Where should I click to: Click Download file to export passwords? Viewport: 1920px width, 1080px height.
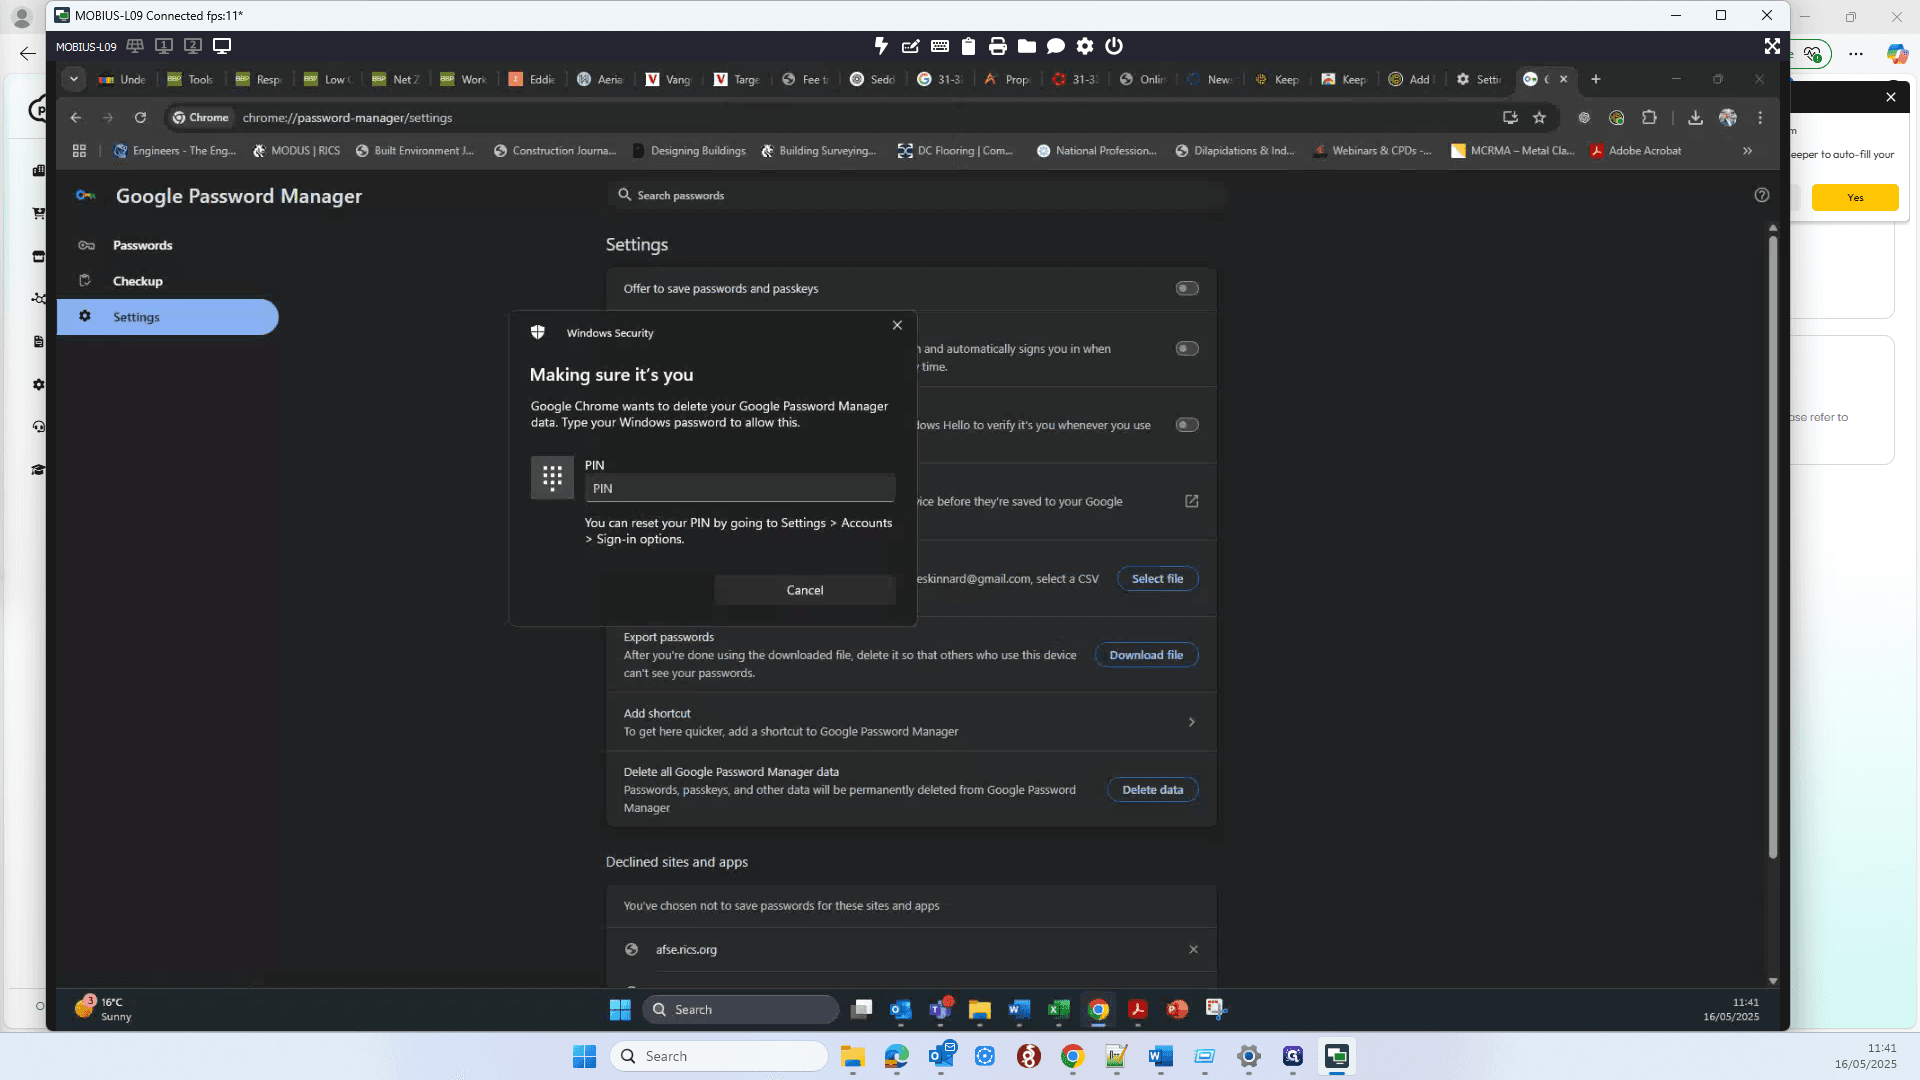tap(1146, 655)
